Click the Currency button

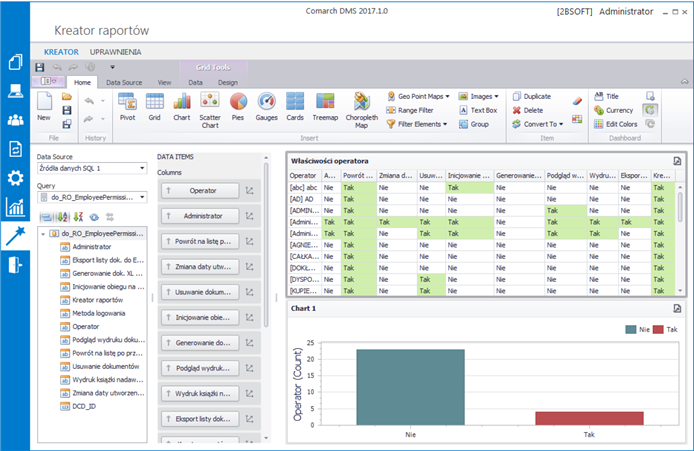click(613, 110)
